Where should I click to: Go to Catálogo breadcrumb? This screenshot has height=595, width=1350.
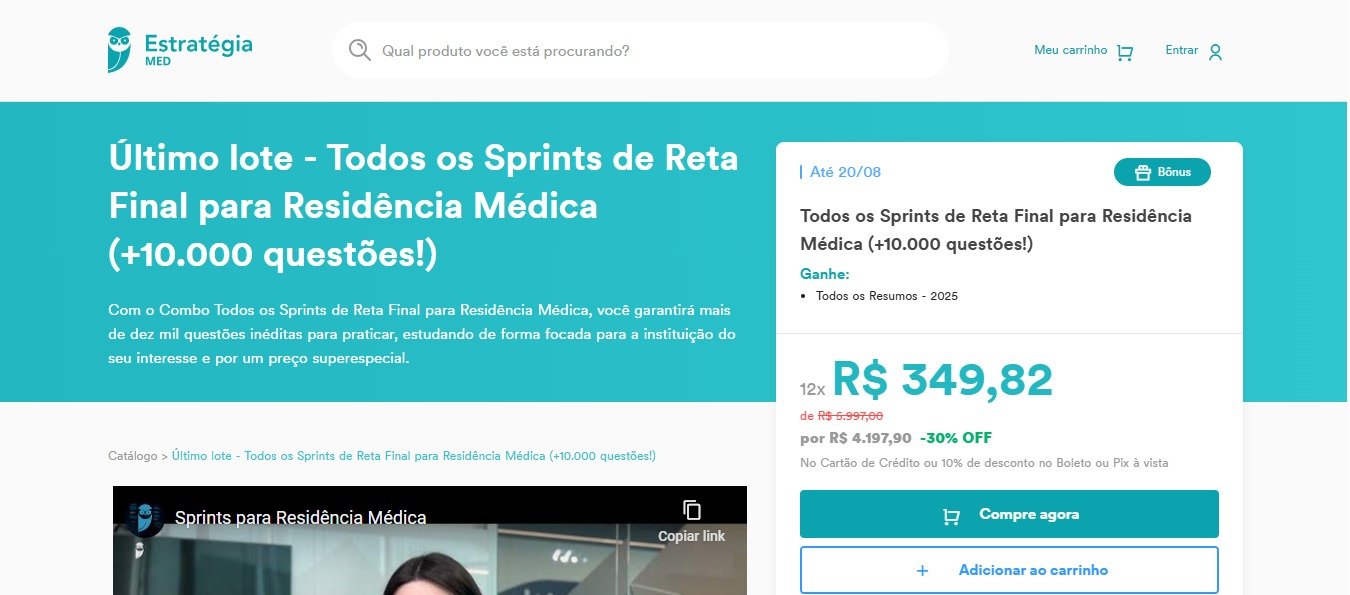133,456
